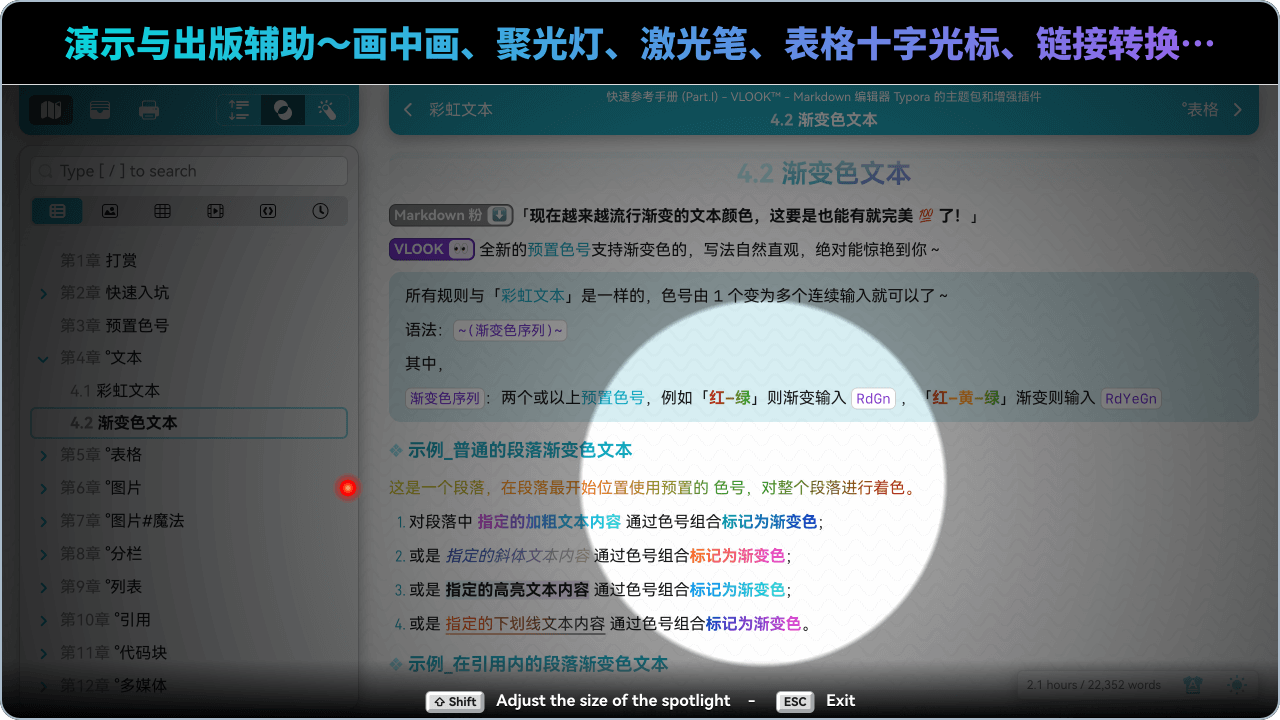Switch to the code blocks tab

coord(267,211)
